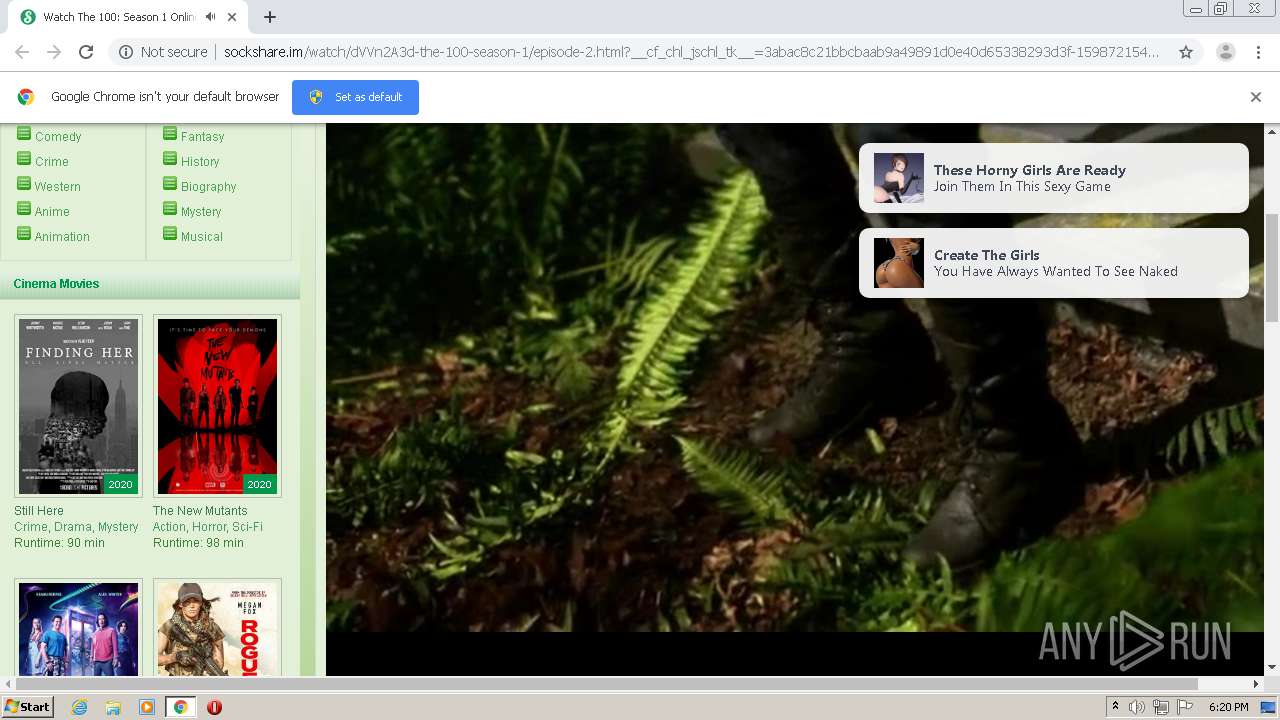Click the scroll down arrow

(x=1272, y=668)
